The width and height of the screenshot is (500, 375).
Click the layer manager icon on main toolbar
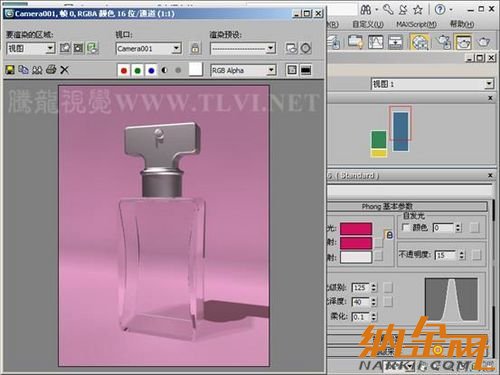pyautogui.click(x=334, y=42)
